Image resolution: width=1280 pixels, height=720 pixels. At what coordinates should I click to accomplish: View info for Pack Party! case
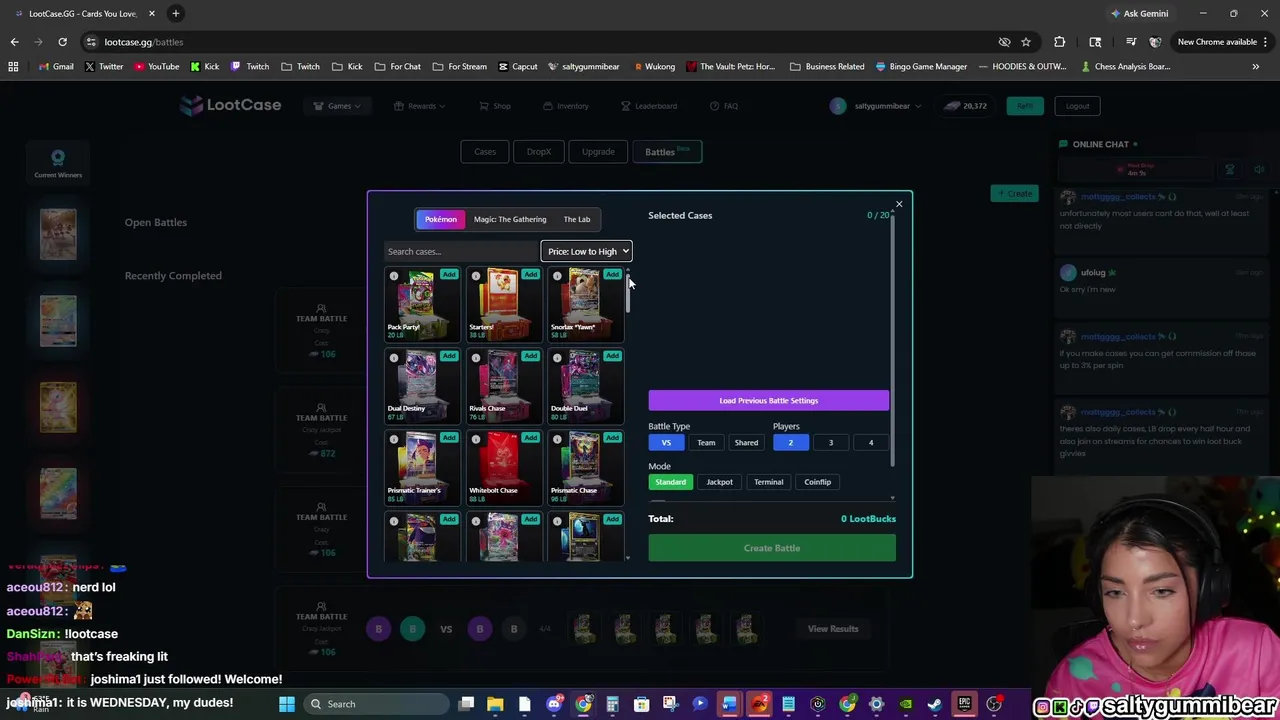(394, 276)
